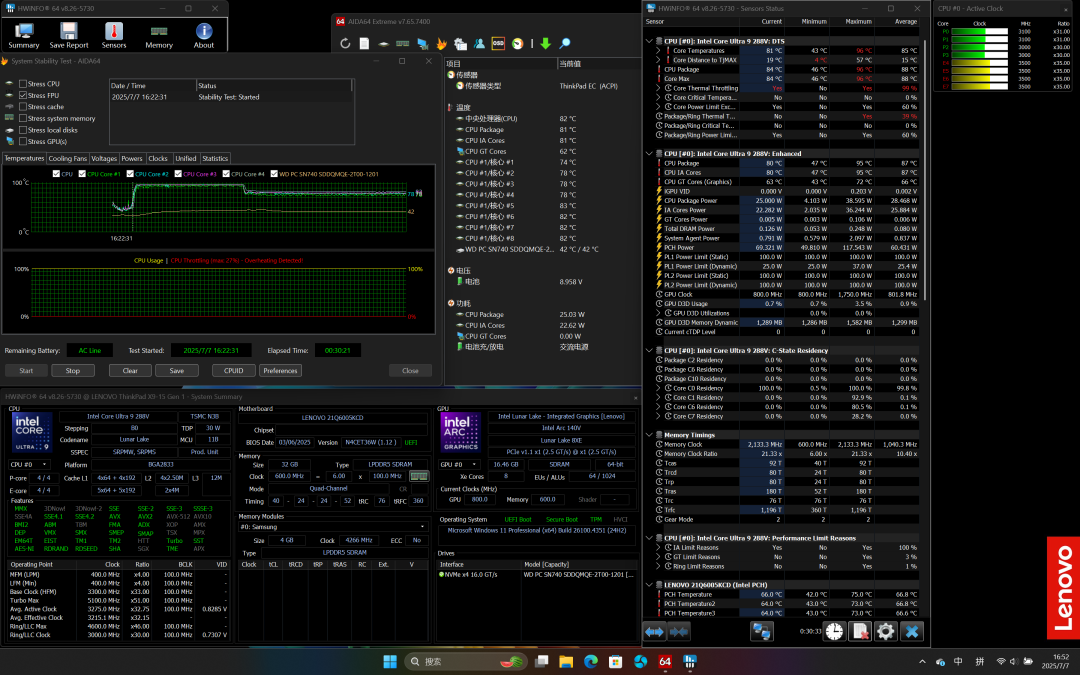Image resolution: width=1080 pixels, height=675 pixels.
Task: Switch to the Statistics tab
Action: pos(215,158)
